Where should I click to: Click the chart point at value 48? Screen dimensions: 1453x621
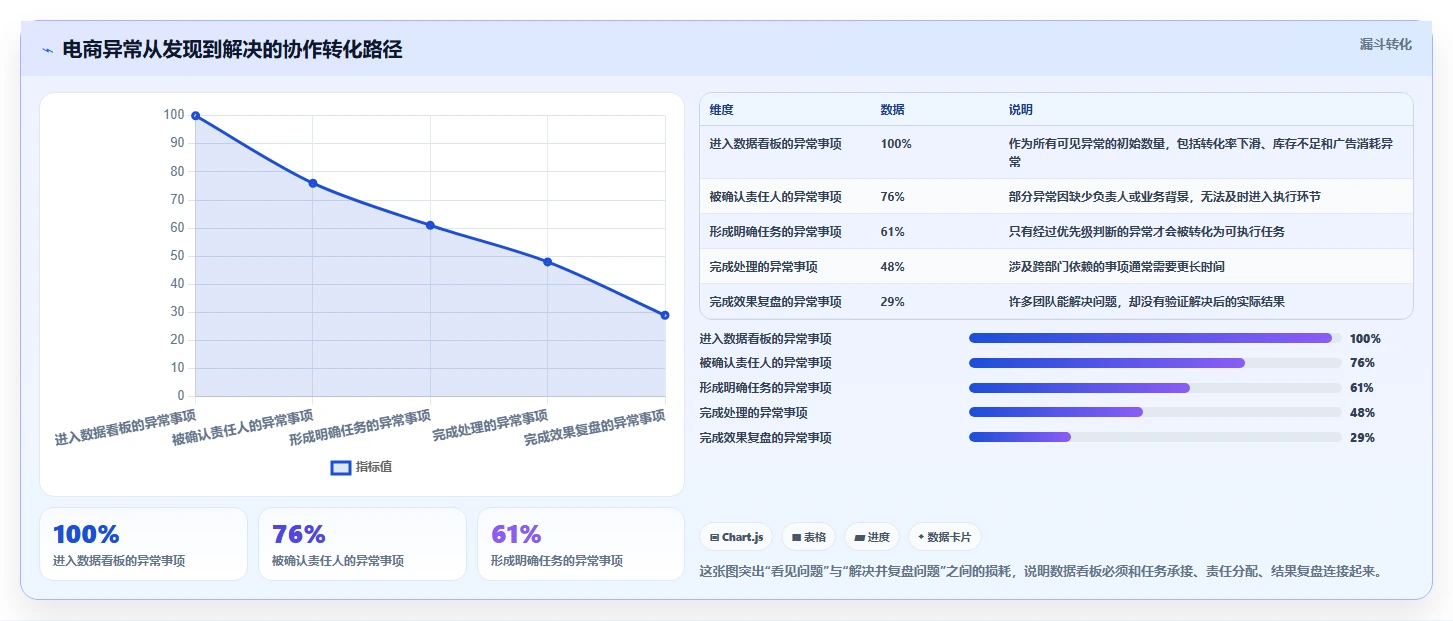coord(547,262)
